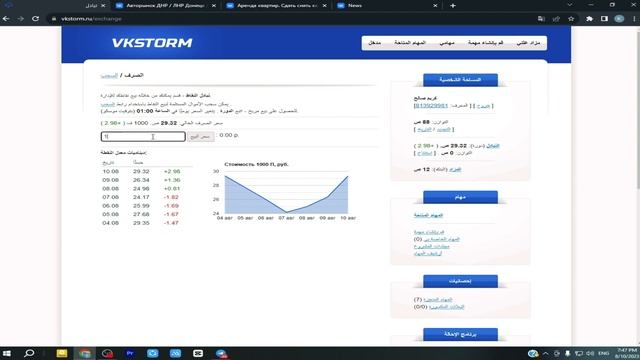Close the News tab
The width and height of the screenshot is (640, 360).
click(x=435, y=6)
